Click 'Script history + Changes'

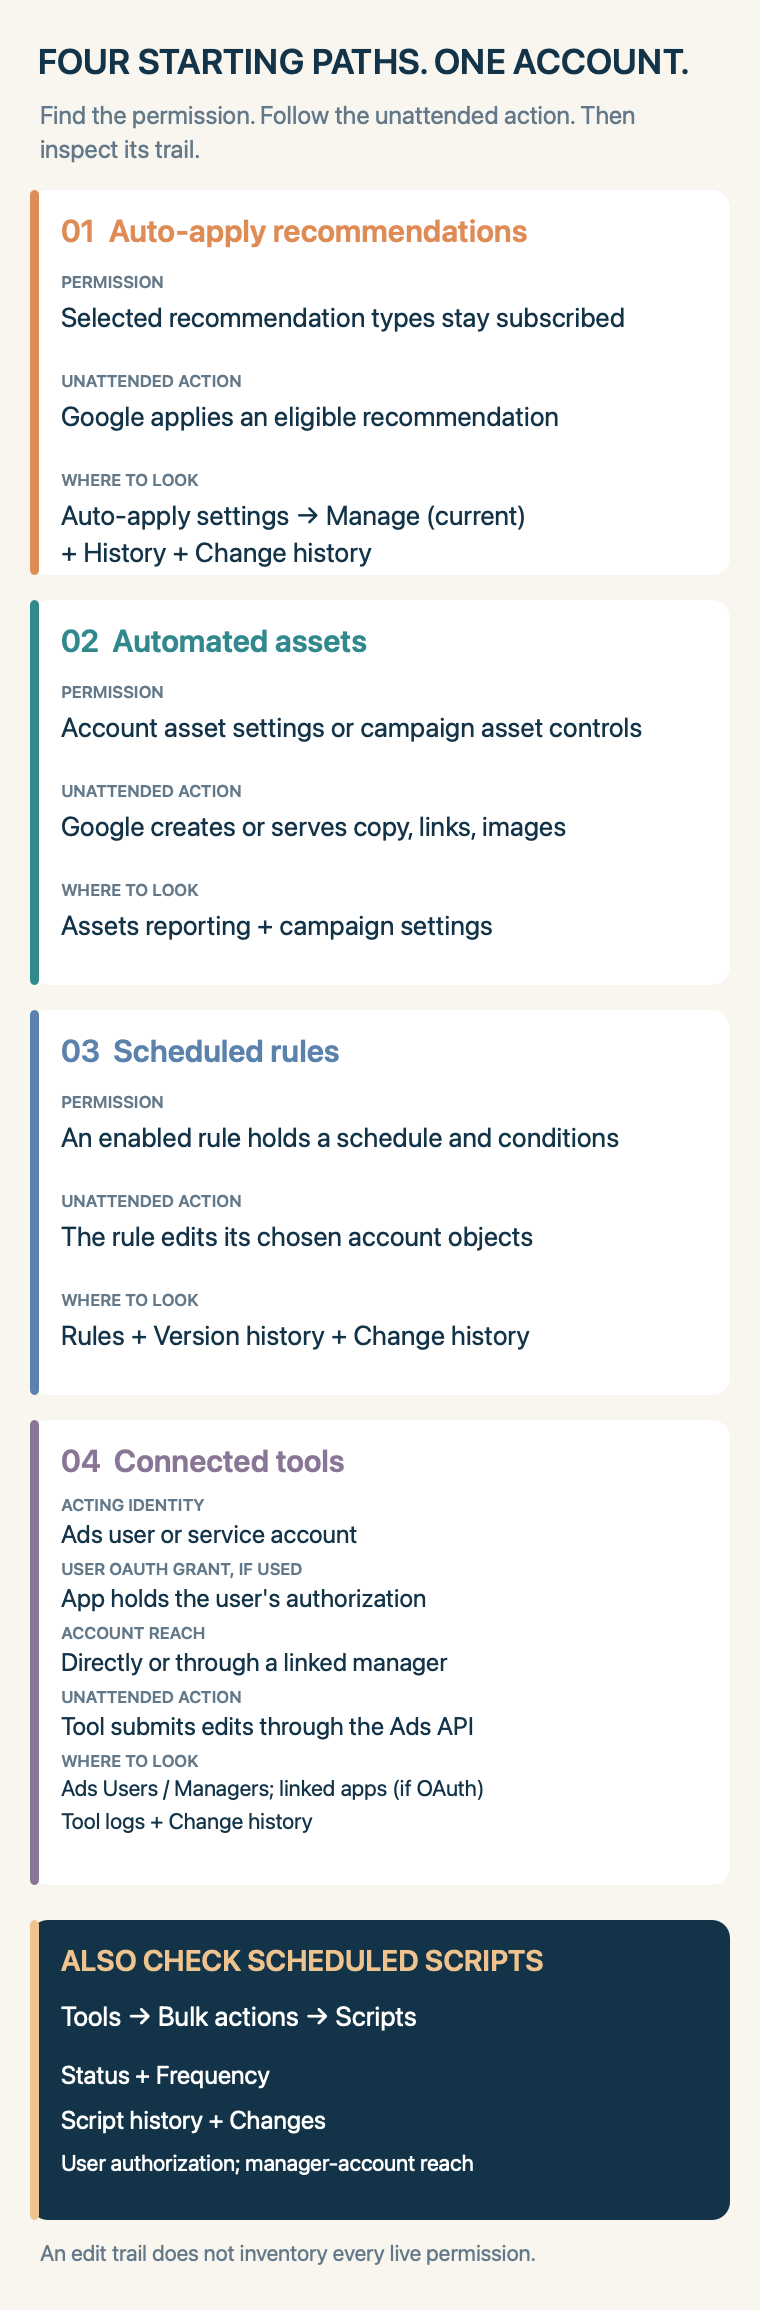[x=193, y=2121]
